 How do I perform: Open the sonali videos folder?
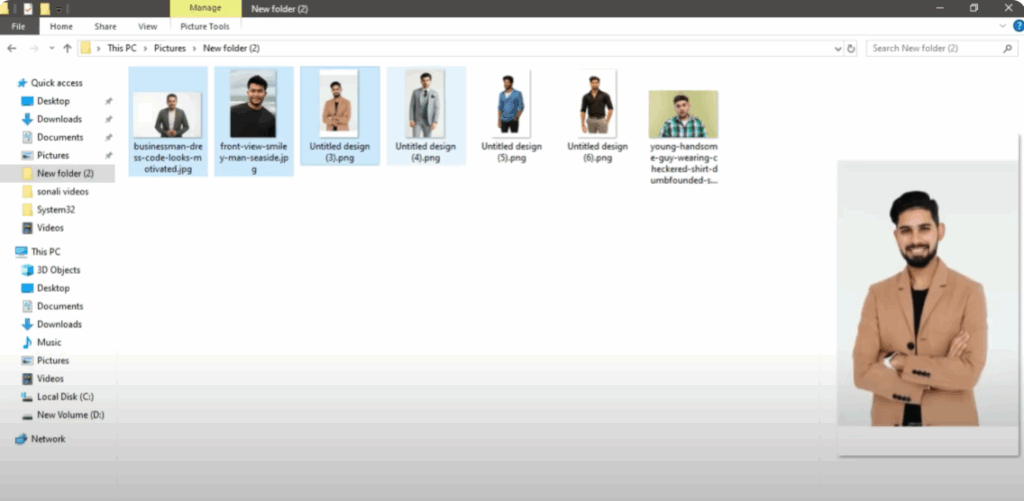point(62,191)
